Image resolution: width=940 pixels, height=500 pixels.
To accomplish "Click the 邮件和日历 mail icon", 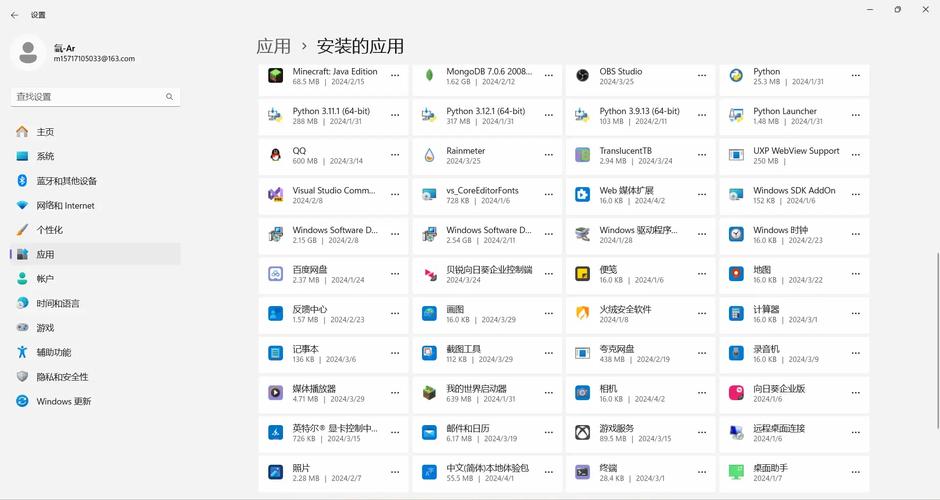I will 429,432.
